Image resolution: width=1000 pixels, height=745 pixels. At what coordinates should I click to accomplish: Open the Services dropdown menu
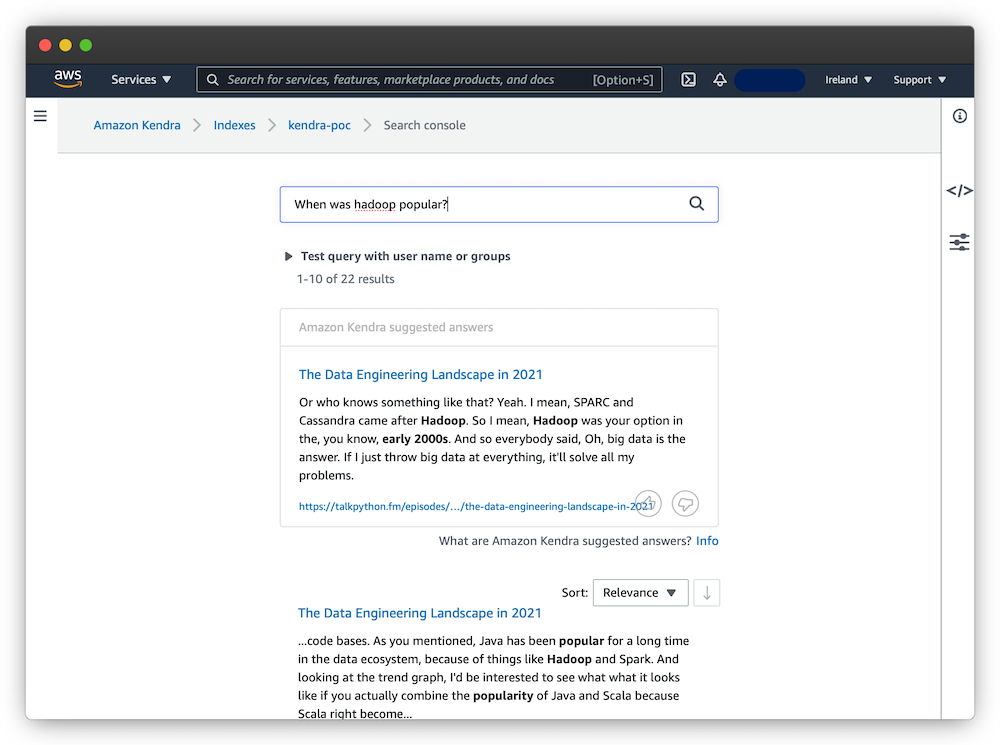pos(141,80)
